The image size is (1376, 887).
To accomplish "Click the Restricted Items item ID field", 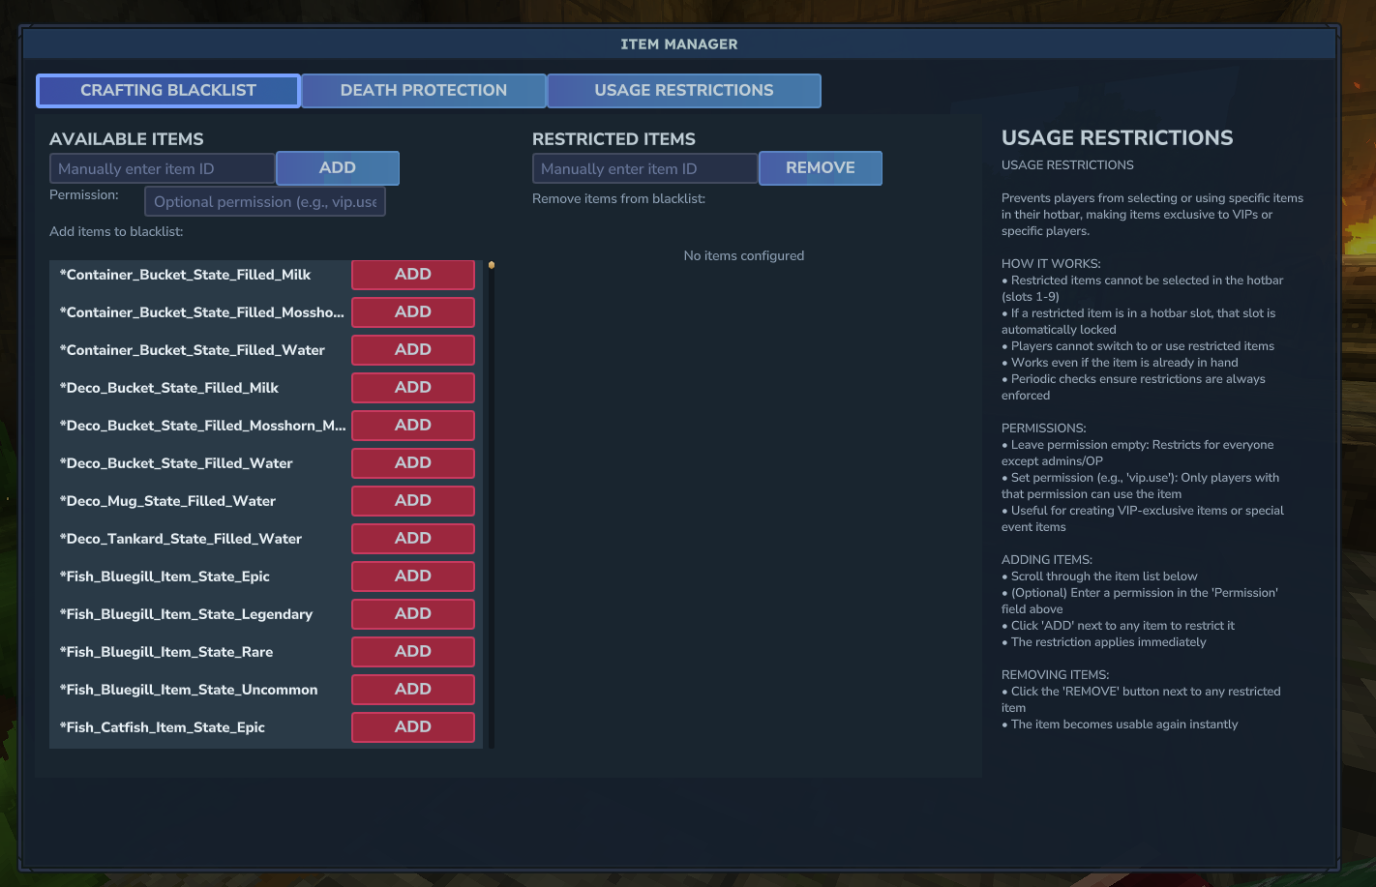I will click(645, 169).
